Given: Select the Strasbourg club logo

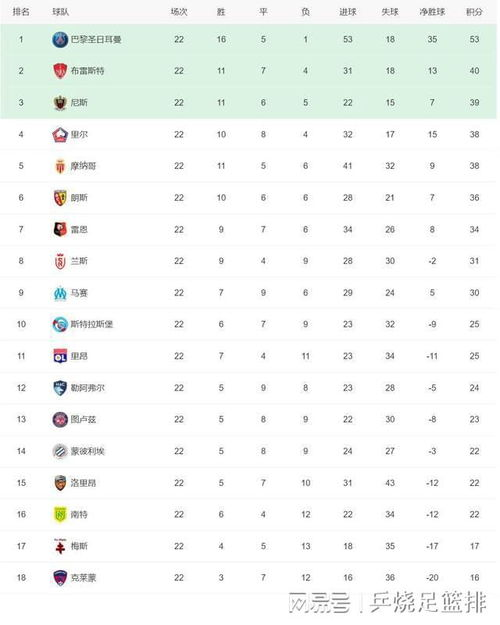Looking at the screenshot, I should [60, 324].
